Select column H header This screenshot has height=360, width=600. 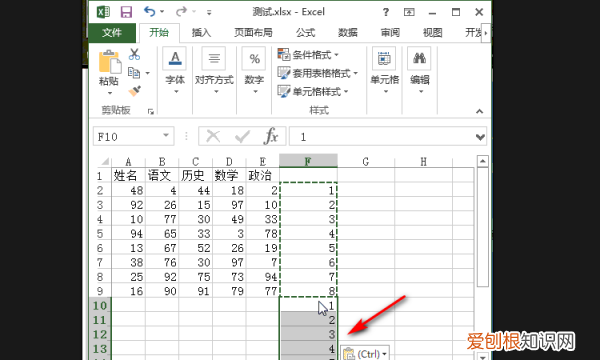pos(424,161)
